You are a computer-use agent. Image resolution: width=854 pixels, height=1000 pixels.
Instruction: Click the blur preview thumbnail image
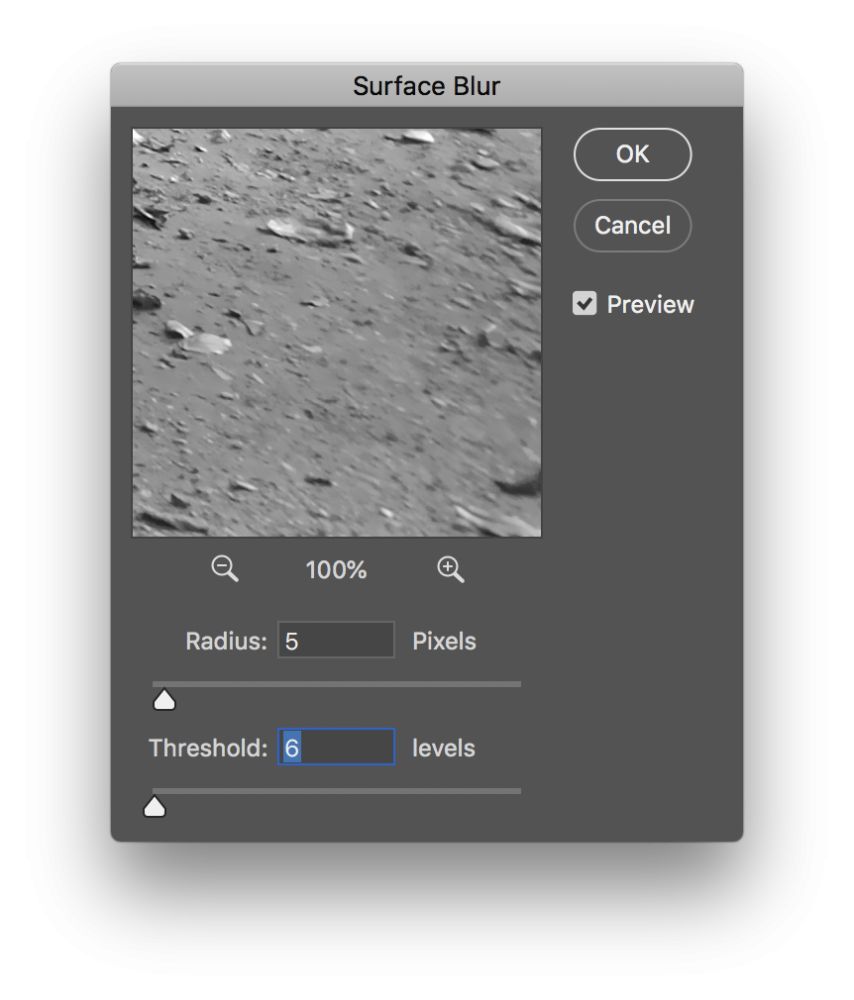click(x=337, y=333)
